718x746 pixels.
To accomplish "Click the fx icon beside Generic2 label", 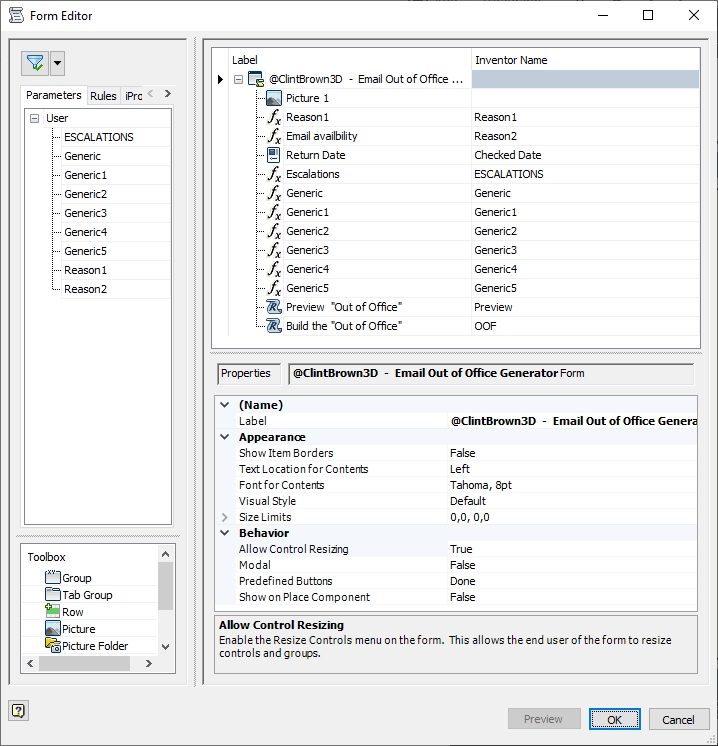I will [274, 231].
